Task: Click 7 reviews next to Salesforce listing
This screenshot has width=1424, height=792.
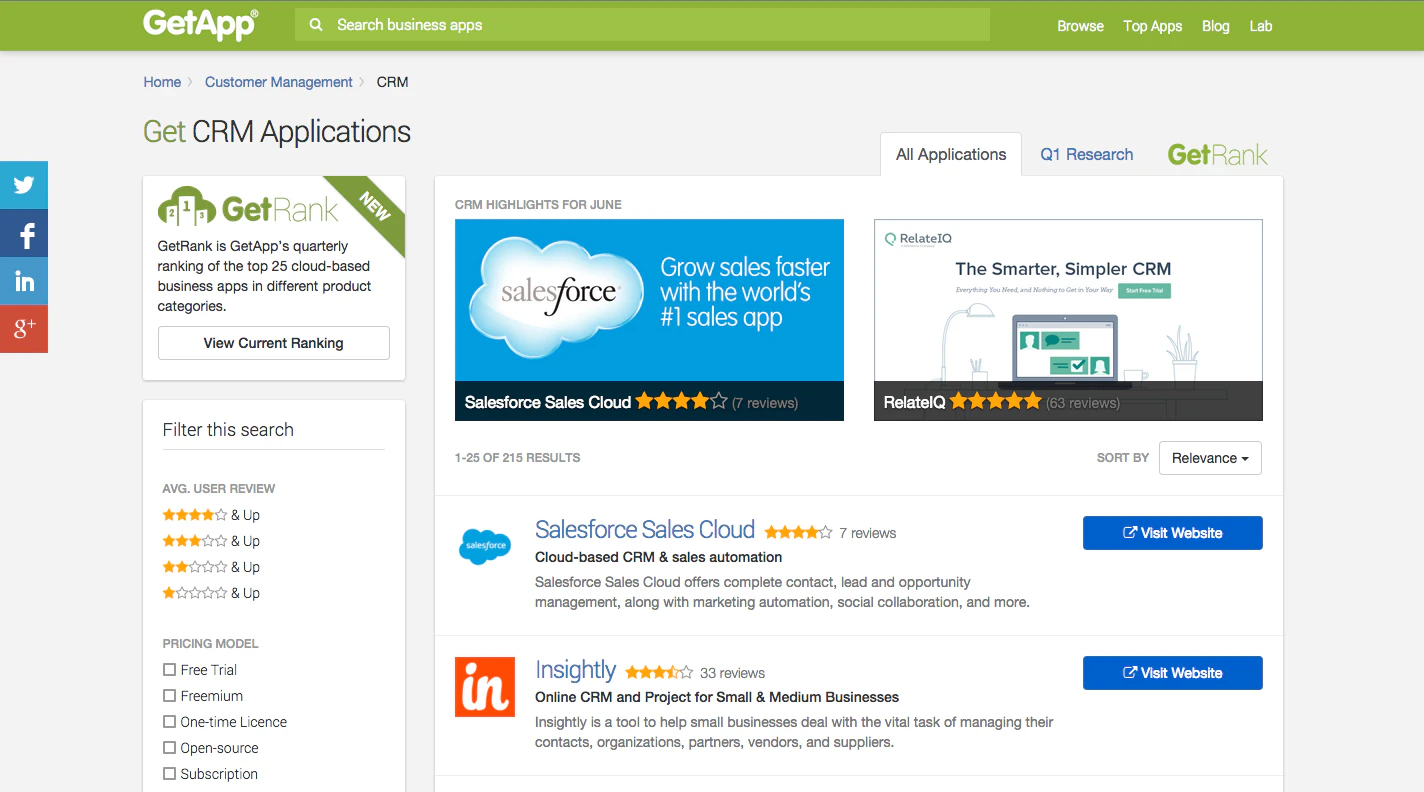Action: click(867, 533)
